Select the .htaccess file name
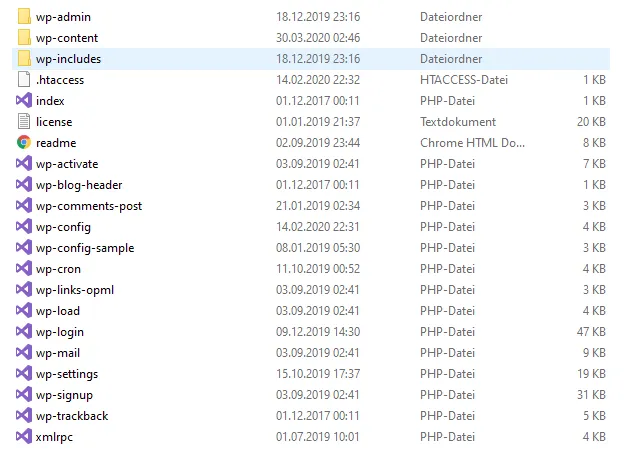This screenshot has height=457, width=625. 60,80
